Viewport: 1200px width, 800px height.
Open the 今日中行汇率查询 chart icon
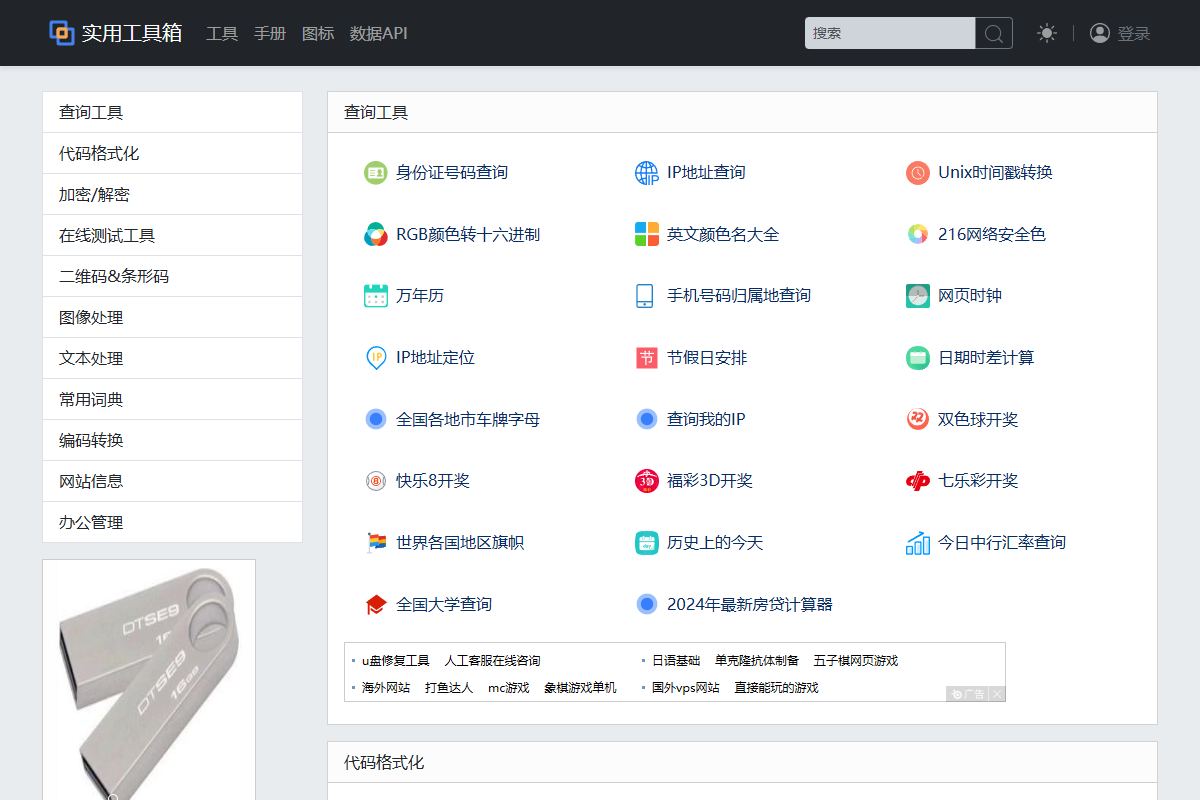[x=917, y=542]
